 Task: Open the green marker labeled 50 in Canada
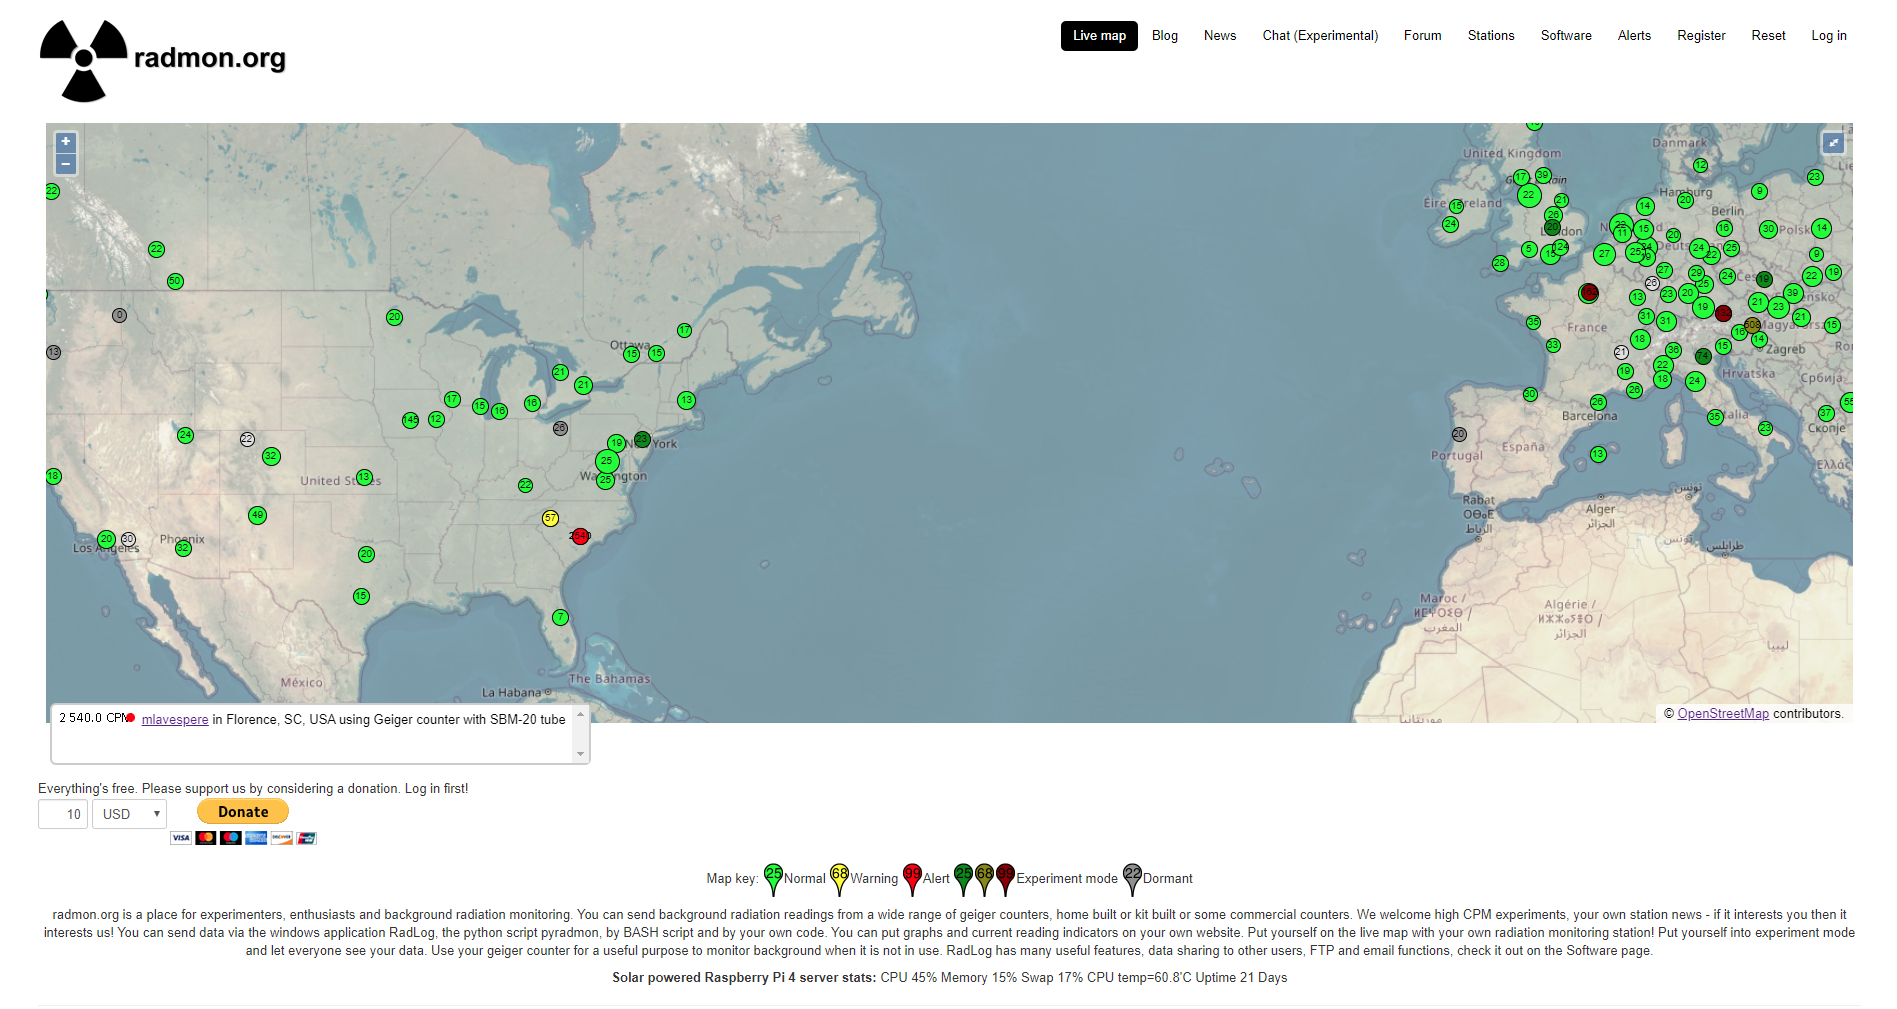pyautogui.click(x=175, y=281)
